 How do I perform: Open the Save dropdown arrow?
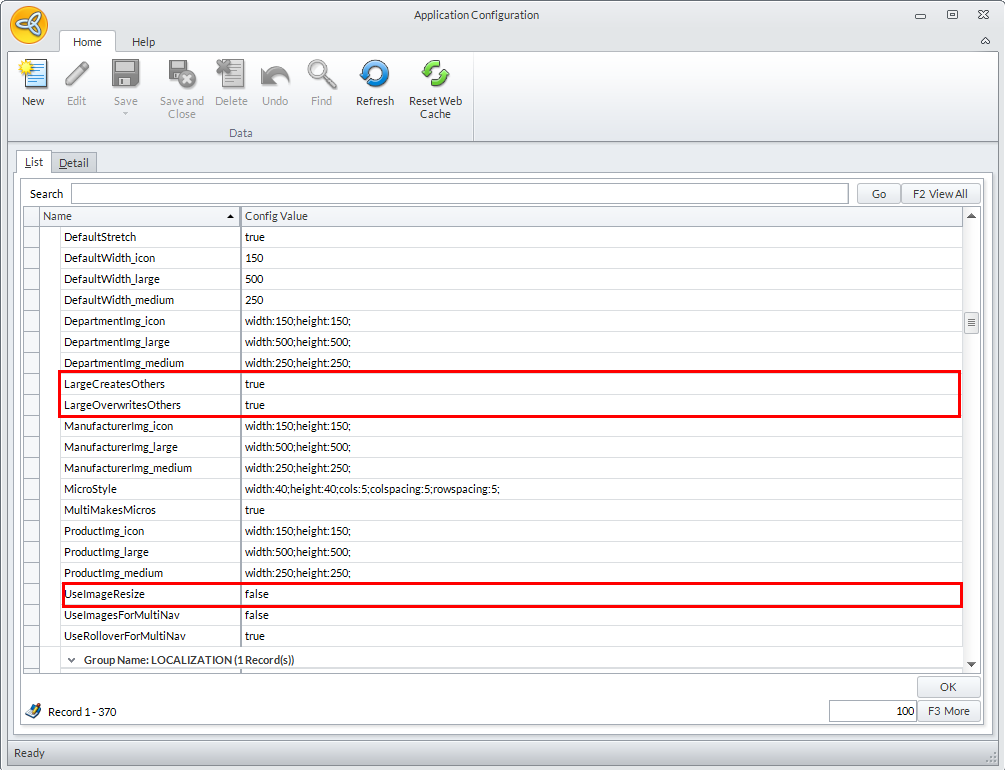(126, 114)
